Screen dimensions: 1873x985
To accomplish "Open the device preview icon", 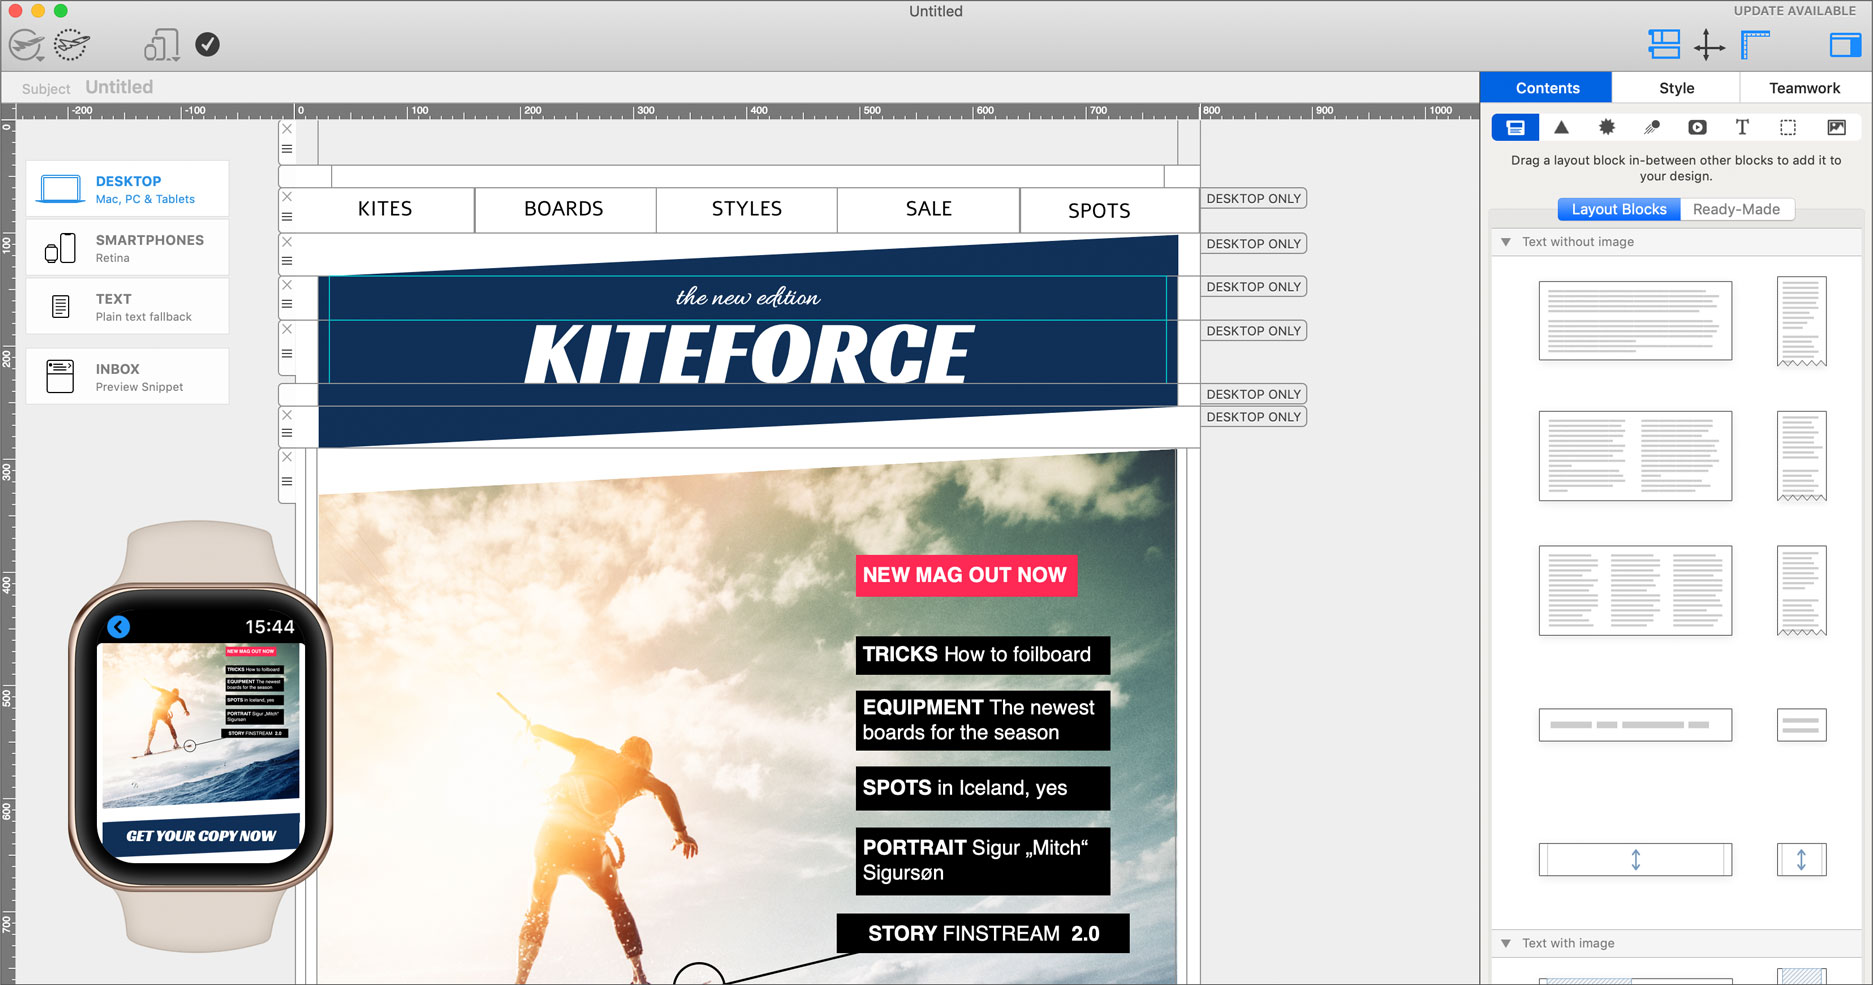I will (x=161, y=45).
